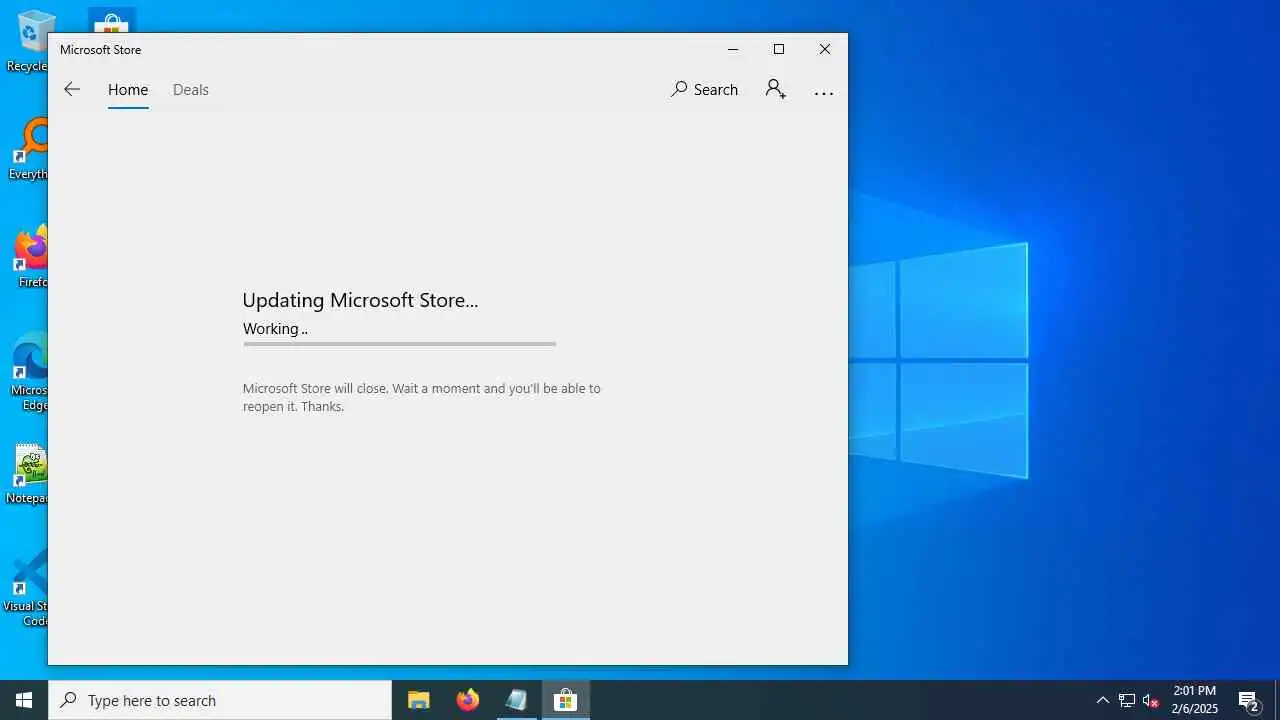Viewport: 1280px width, 720px height.
Task: Click the muted volume tray icon
Action: 1151,700
